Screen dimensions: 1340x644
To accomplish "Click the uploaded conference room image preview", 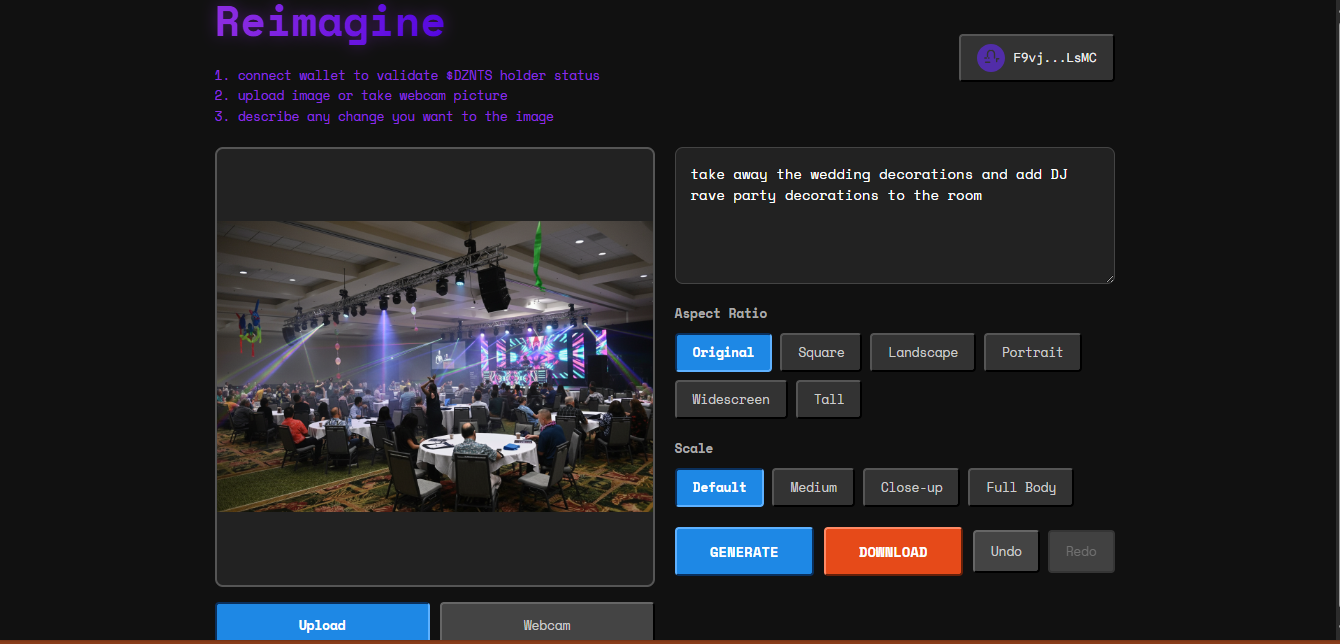I will 435,366.
